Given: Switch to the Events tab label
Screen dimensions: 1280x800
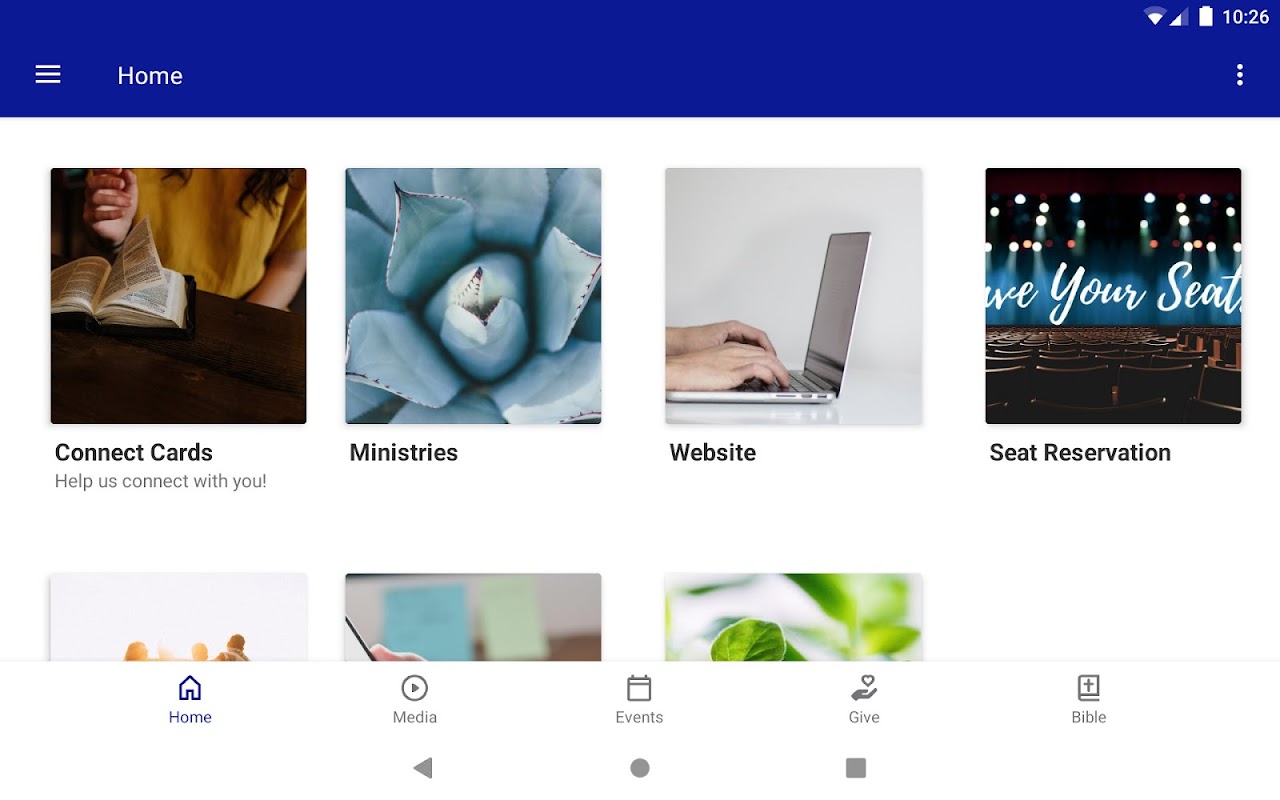Looking at the screenshot, I should (639, 717).
